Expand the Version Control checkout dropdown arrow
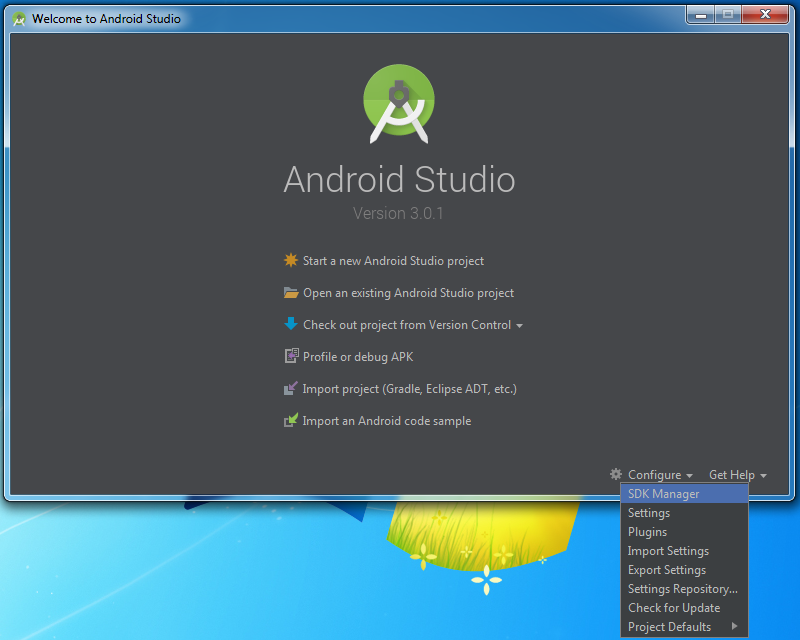The image size is (800, 640). pos(519,326)
